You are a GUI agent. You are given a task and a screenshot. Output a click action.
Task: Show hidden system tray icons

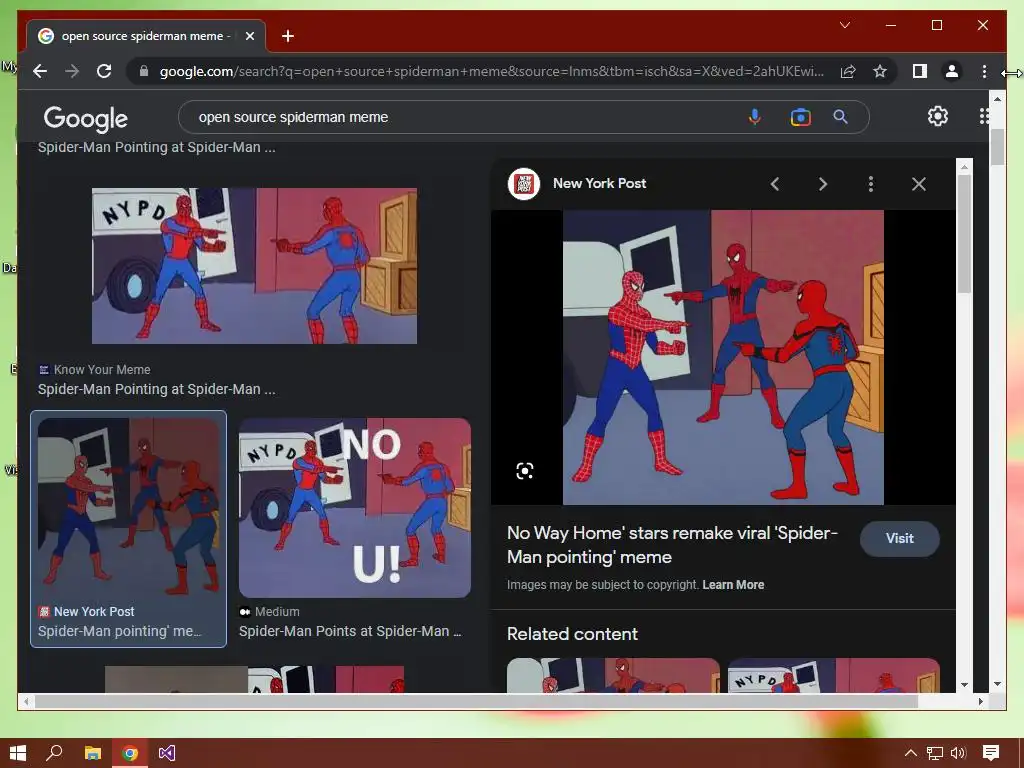[x=910, y=753]
